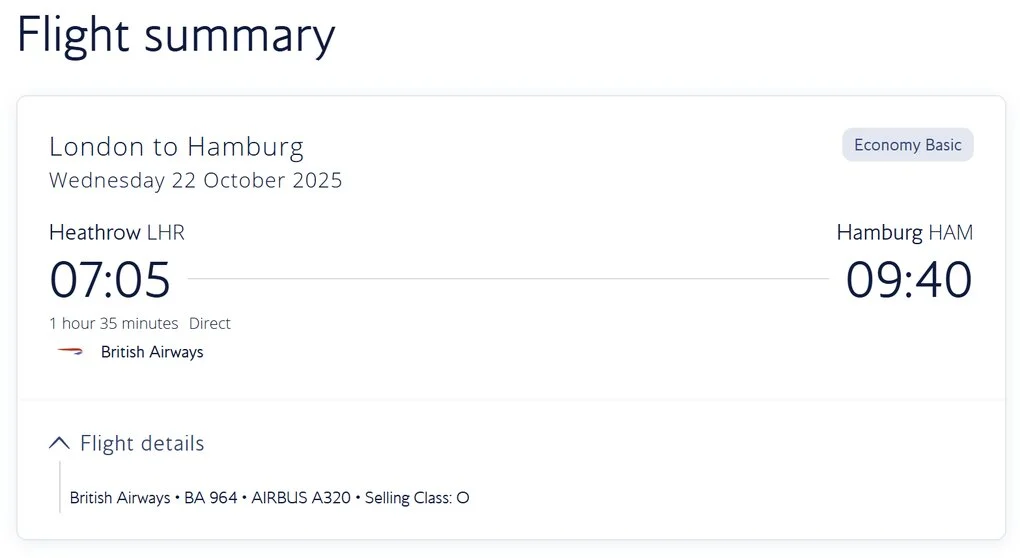Screen dimensions: 1024x558
Task: Click the vertical bar beside flight details
Action: [x=59, y=487]
